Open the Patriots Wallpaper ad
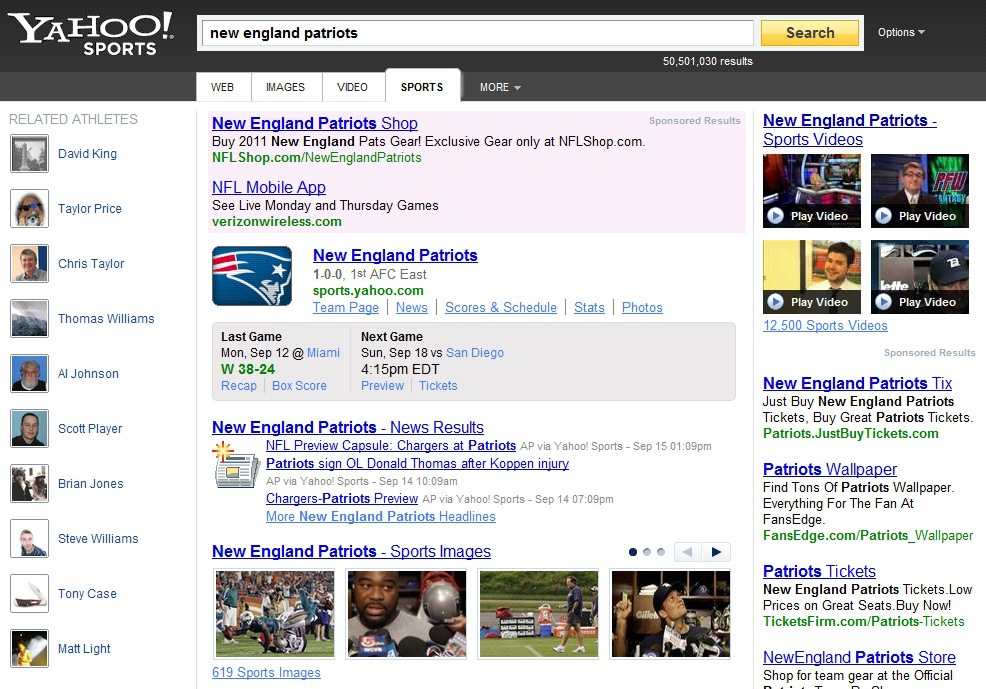 (x=829, y=470)
